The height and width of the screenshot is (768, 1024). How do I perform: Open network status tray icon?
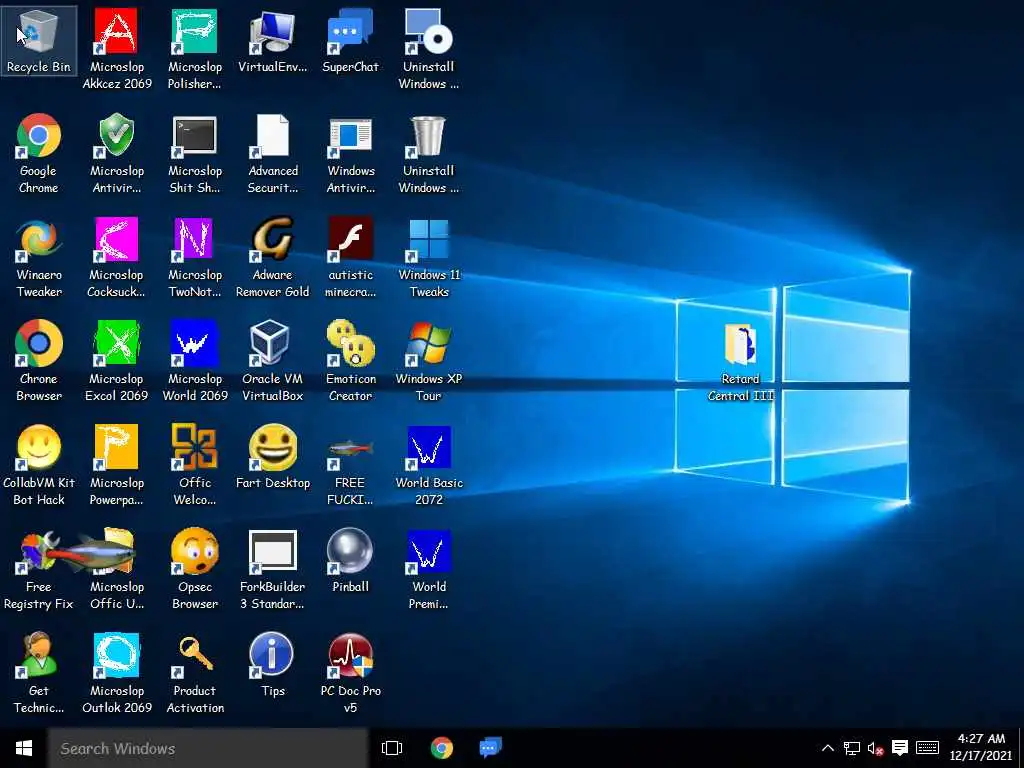852,748
